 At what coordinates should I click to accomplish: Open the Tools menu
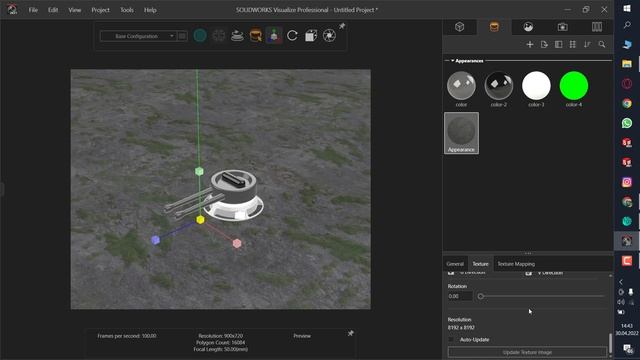127,10
